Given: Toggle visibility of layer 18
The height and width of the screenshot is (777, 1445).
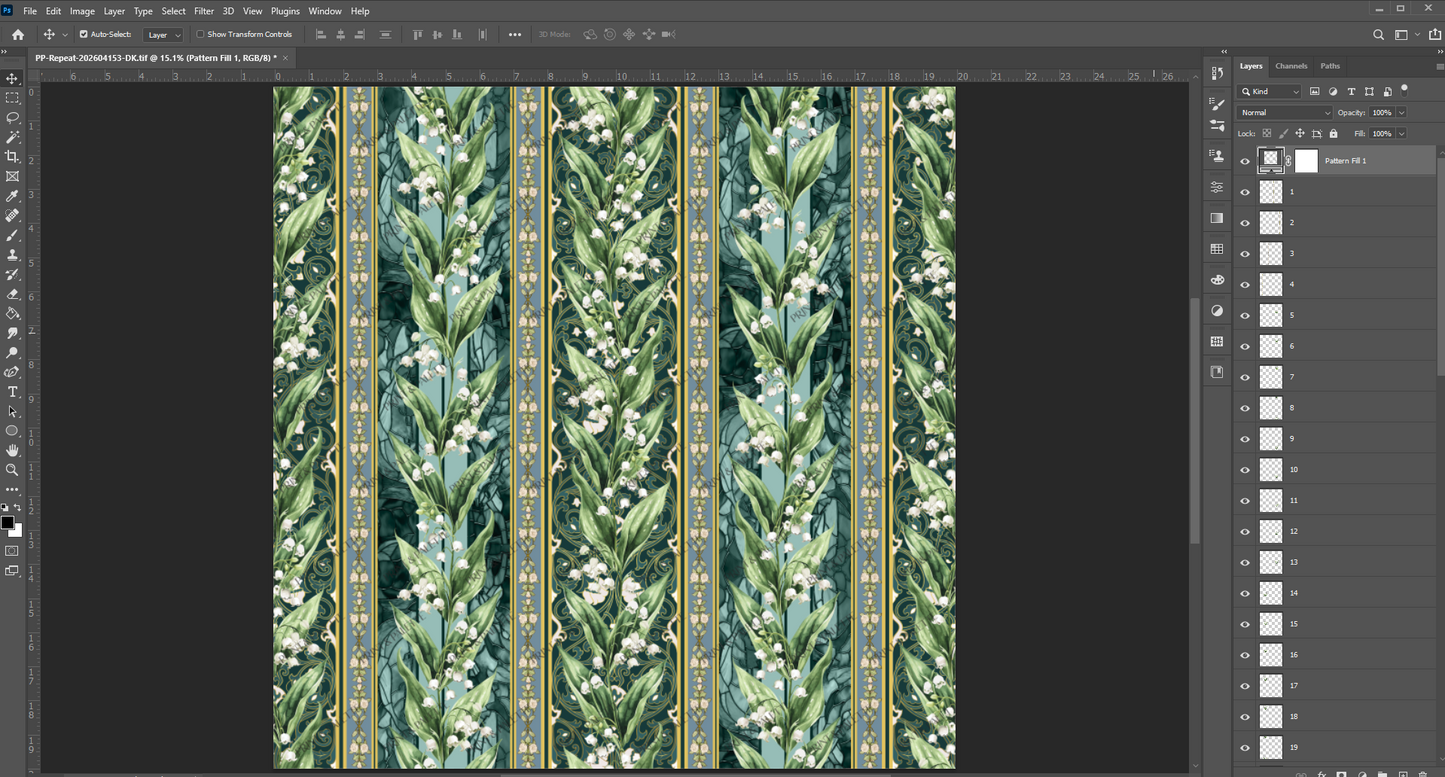Looking at the screenshot, I should coord(1245,717).
